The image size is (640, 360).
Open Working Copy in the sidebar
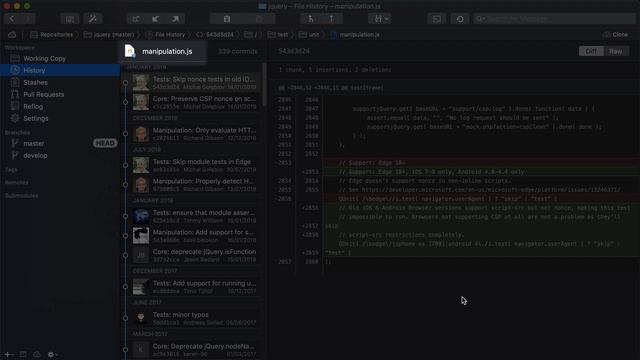(x=60, y=58)
